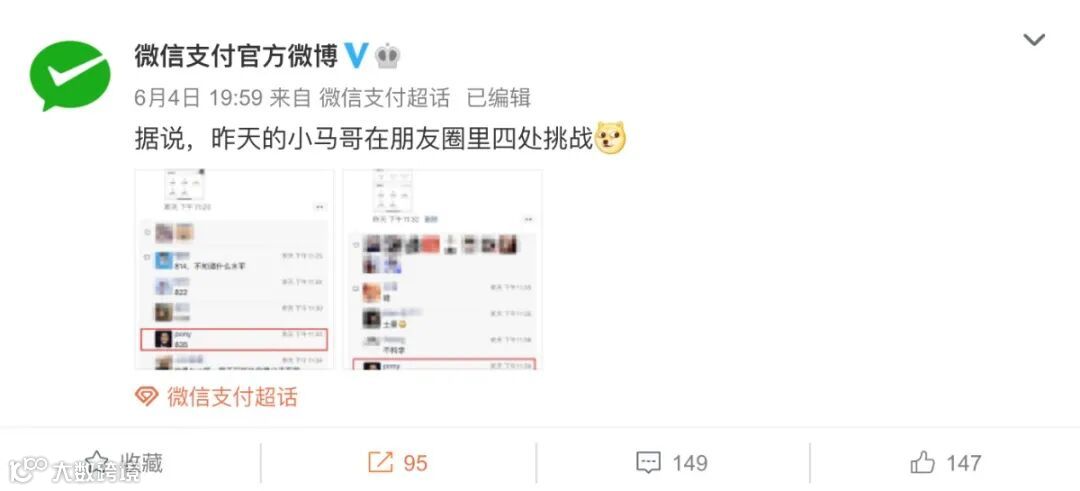1080x491 pixels.
Task: Open the 微信支付官方微博 profile name
Action: (236, 56)
